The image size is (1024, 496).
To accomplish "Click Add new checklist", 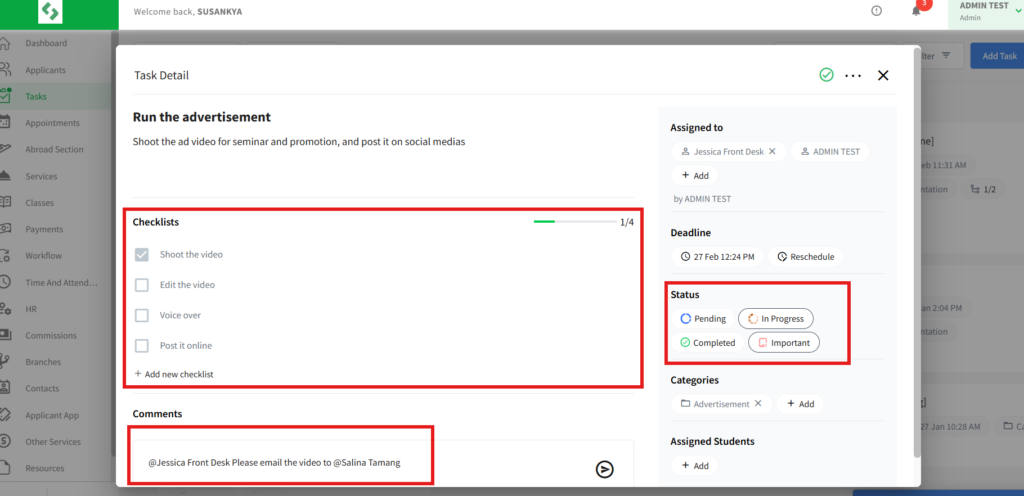I will pos(174,374).
